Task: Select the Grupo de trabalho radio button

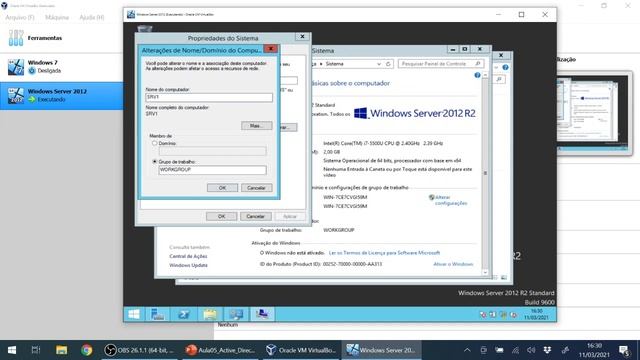Action: pos(154,162)
